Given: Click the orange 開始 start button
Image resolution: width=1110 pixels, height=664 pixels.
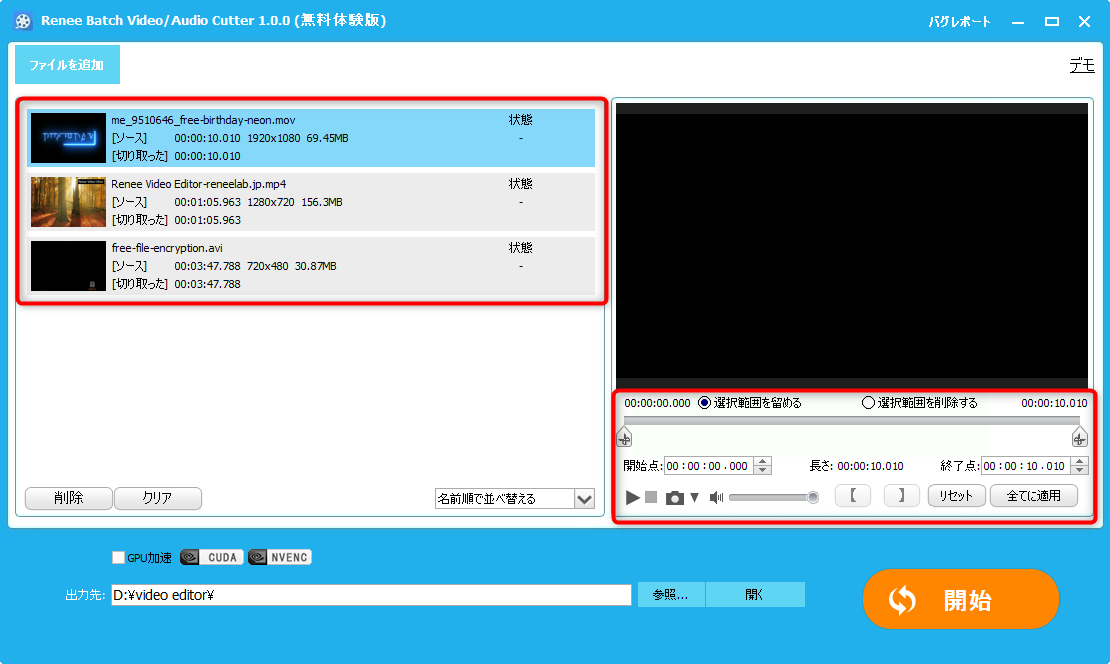Looking at the screenshot, I should (961, 600).
